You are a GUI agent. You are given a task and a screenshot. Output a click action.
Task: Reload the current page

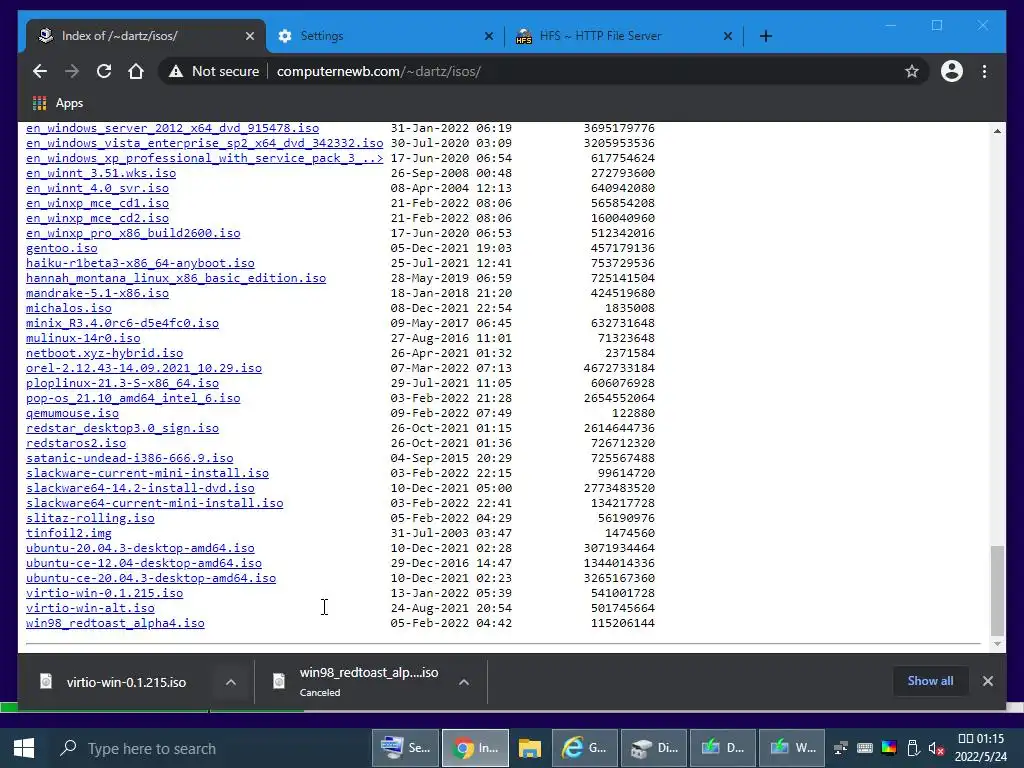pyautogui.click(x=104, y=71)
